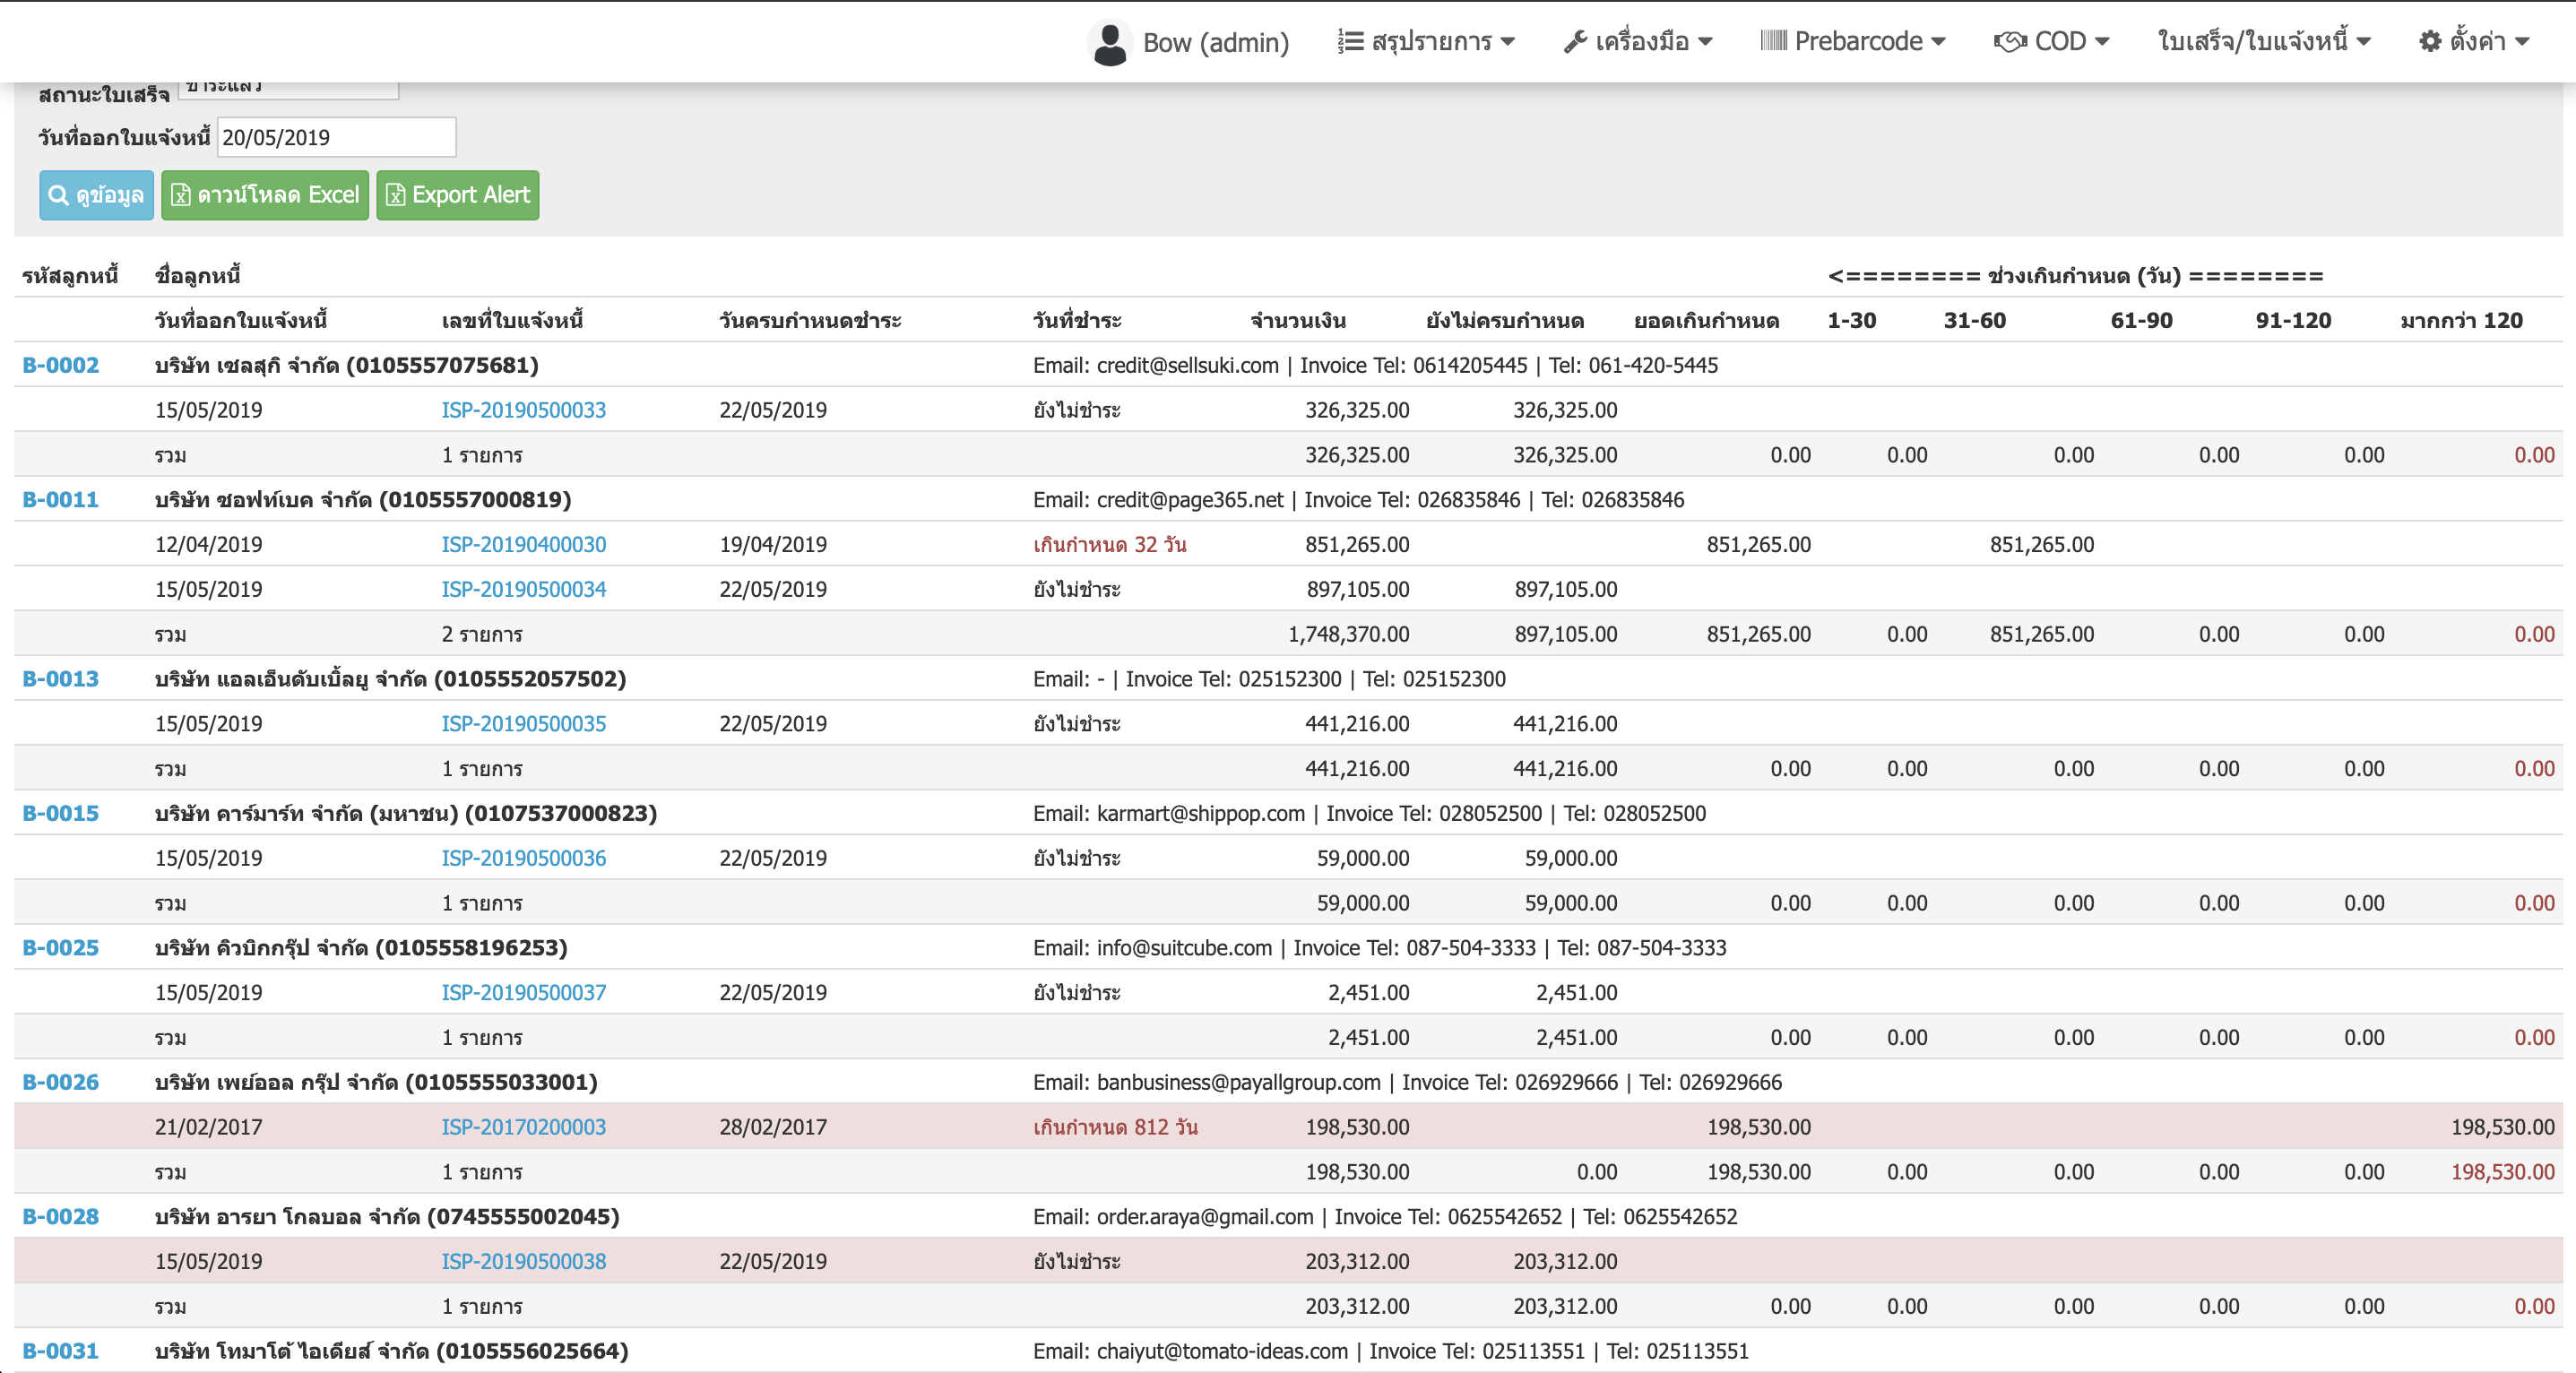This screenshot has width=2576, height=1373.
Task: Open customer code link B-0002
Action: coord(60,365)
